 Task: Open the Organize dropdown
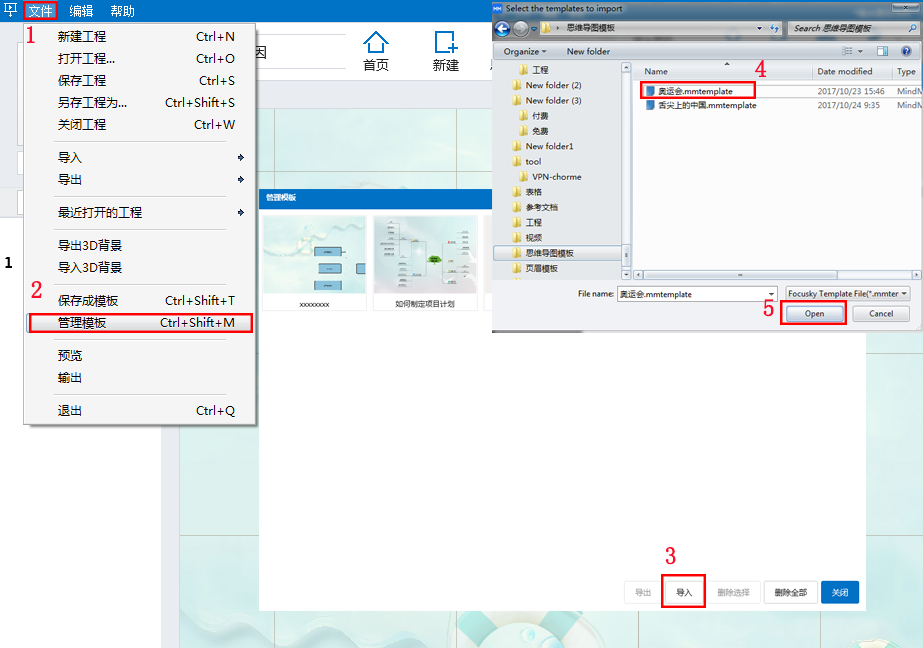[x=525, y=51]
